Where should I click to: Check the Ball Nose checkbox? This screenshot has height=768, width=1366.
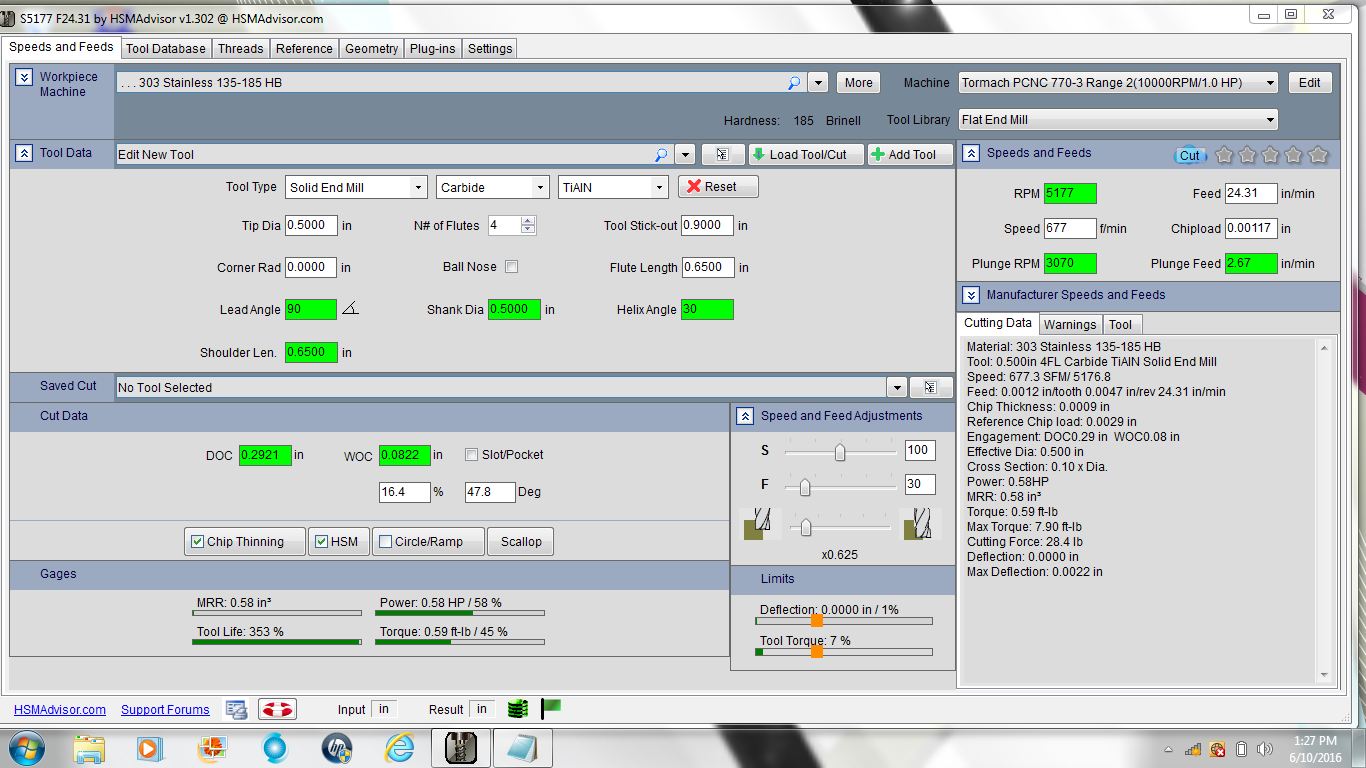coord(512,267)
